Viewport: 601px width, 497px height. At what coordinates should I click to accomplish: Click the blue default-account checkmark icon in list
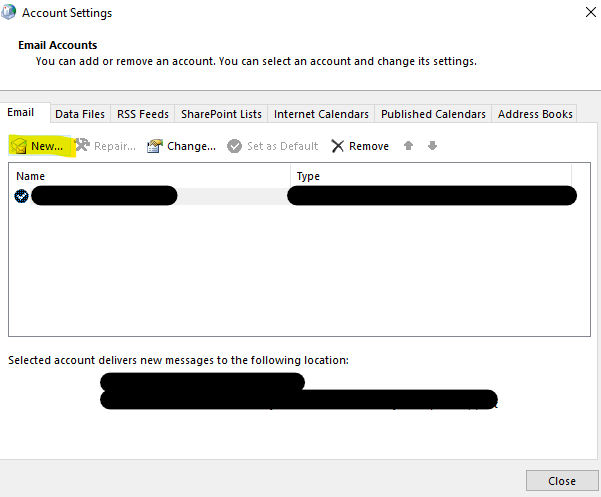[x=21, y=196]
